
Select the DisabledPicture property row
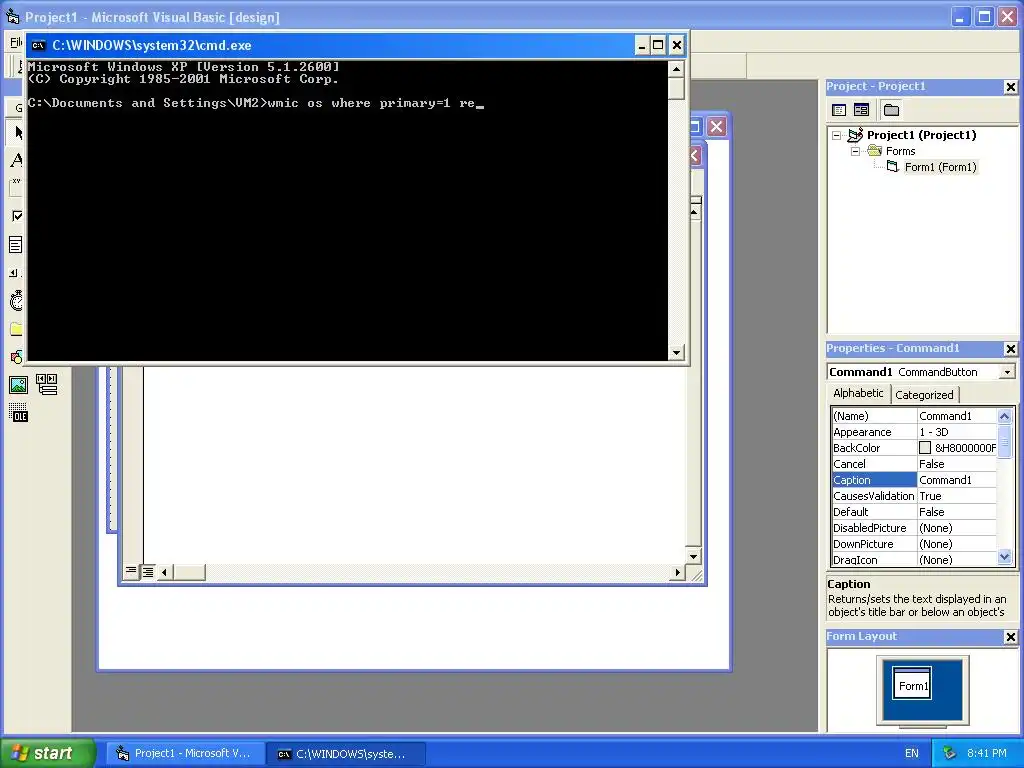click(914, 528)
